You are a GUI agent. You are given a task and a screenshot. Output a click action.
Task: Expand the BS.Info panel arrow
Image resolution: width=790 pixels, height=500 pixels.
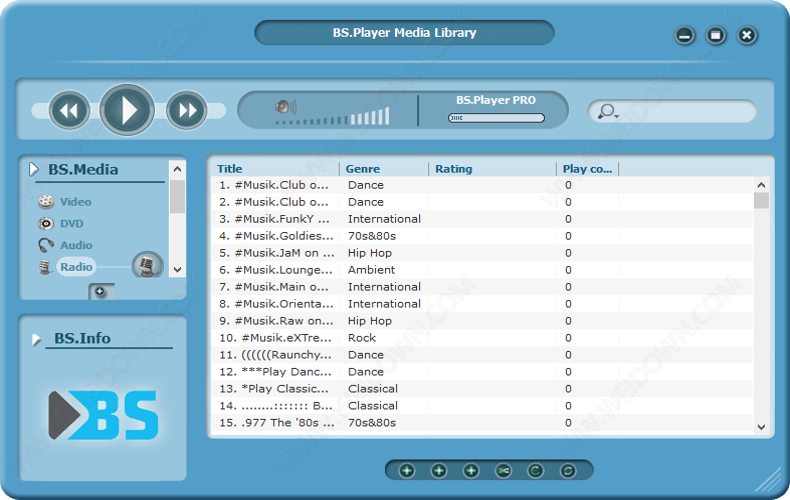click(36, 339)
